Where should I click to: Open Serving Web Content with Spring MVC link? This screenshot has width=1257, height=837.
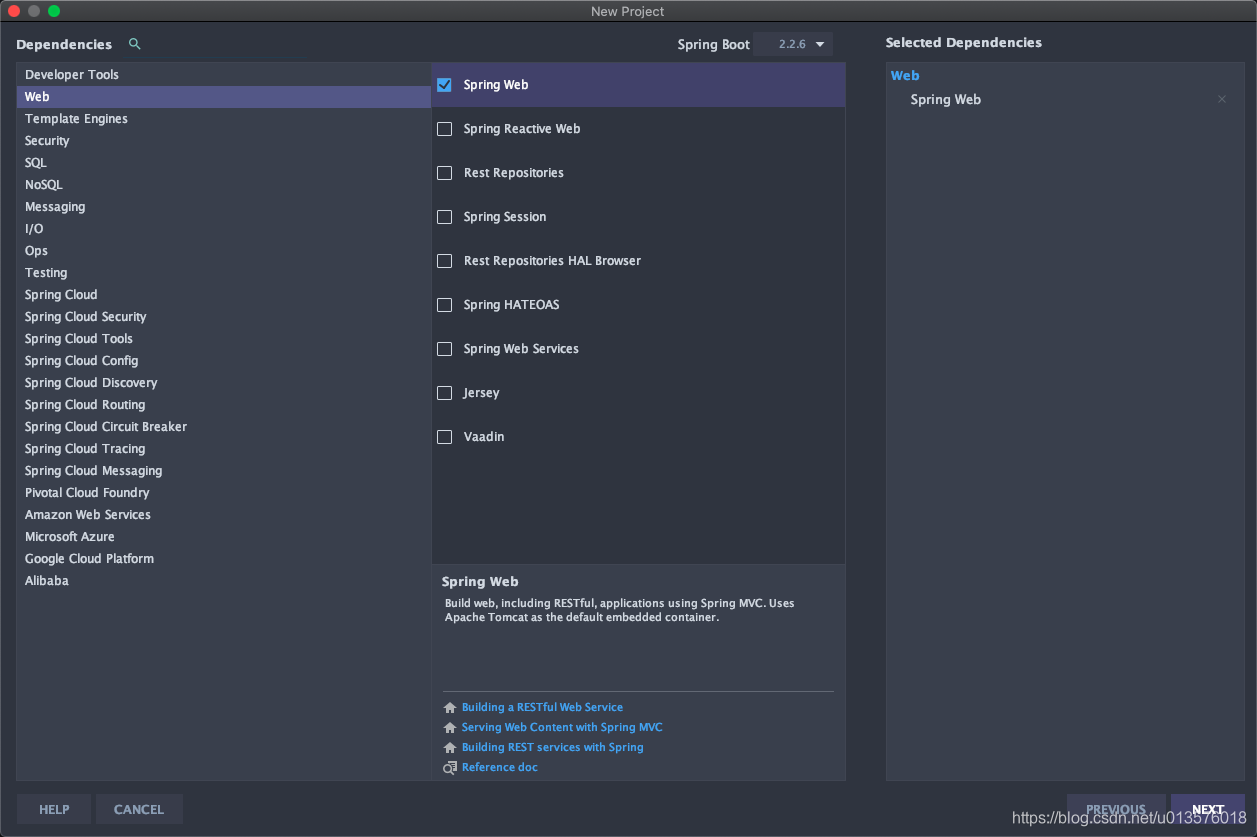pyautogui.click(x=562, y=727)
